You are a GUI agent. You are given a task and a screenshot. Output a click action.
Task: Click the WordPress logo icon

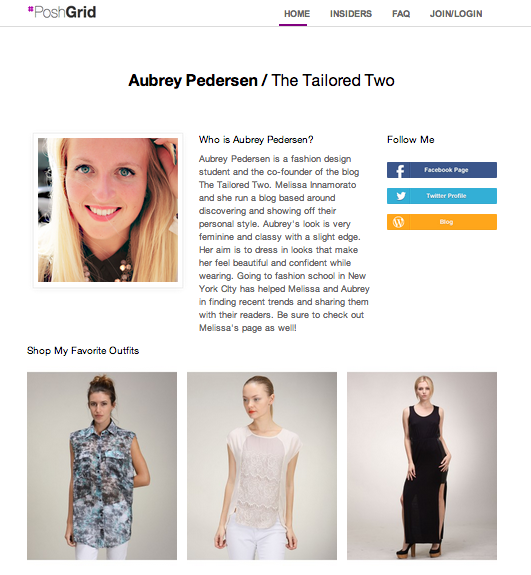pyautogui.click(x=399, y=222)
